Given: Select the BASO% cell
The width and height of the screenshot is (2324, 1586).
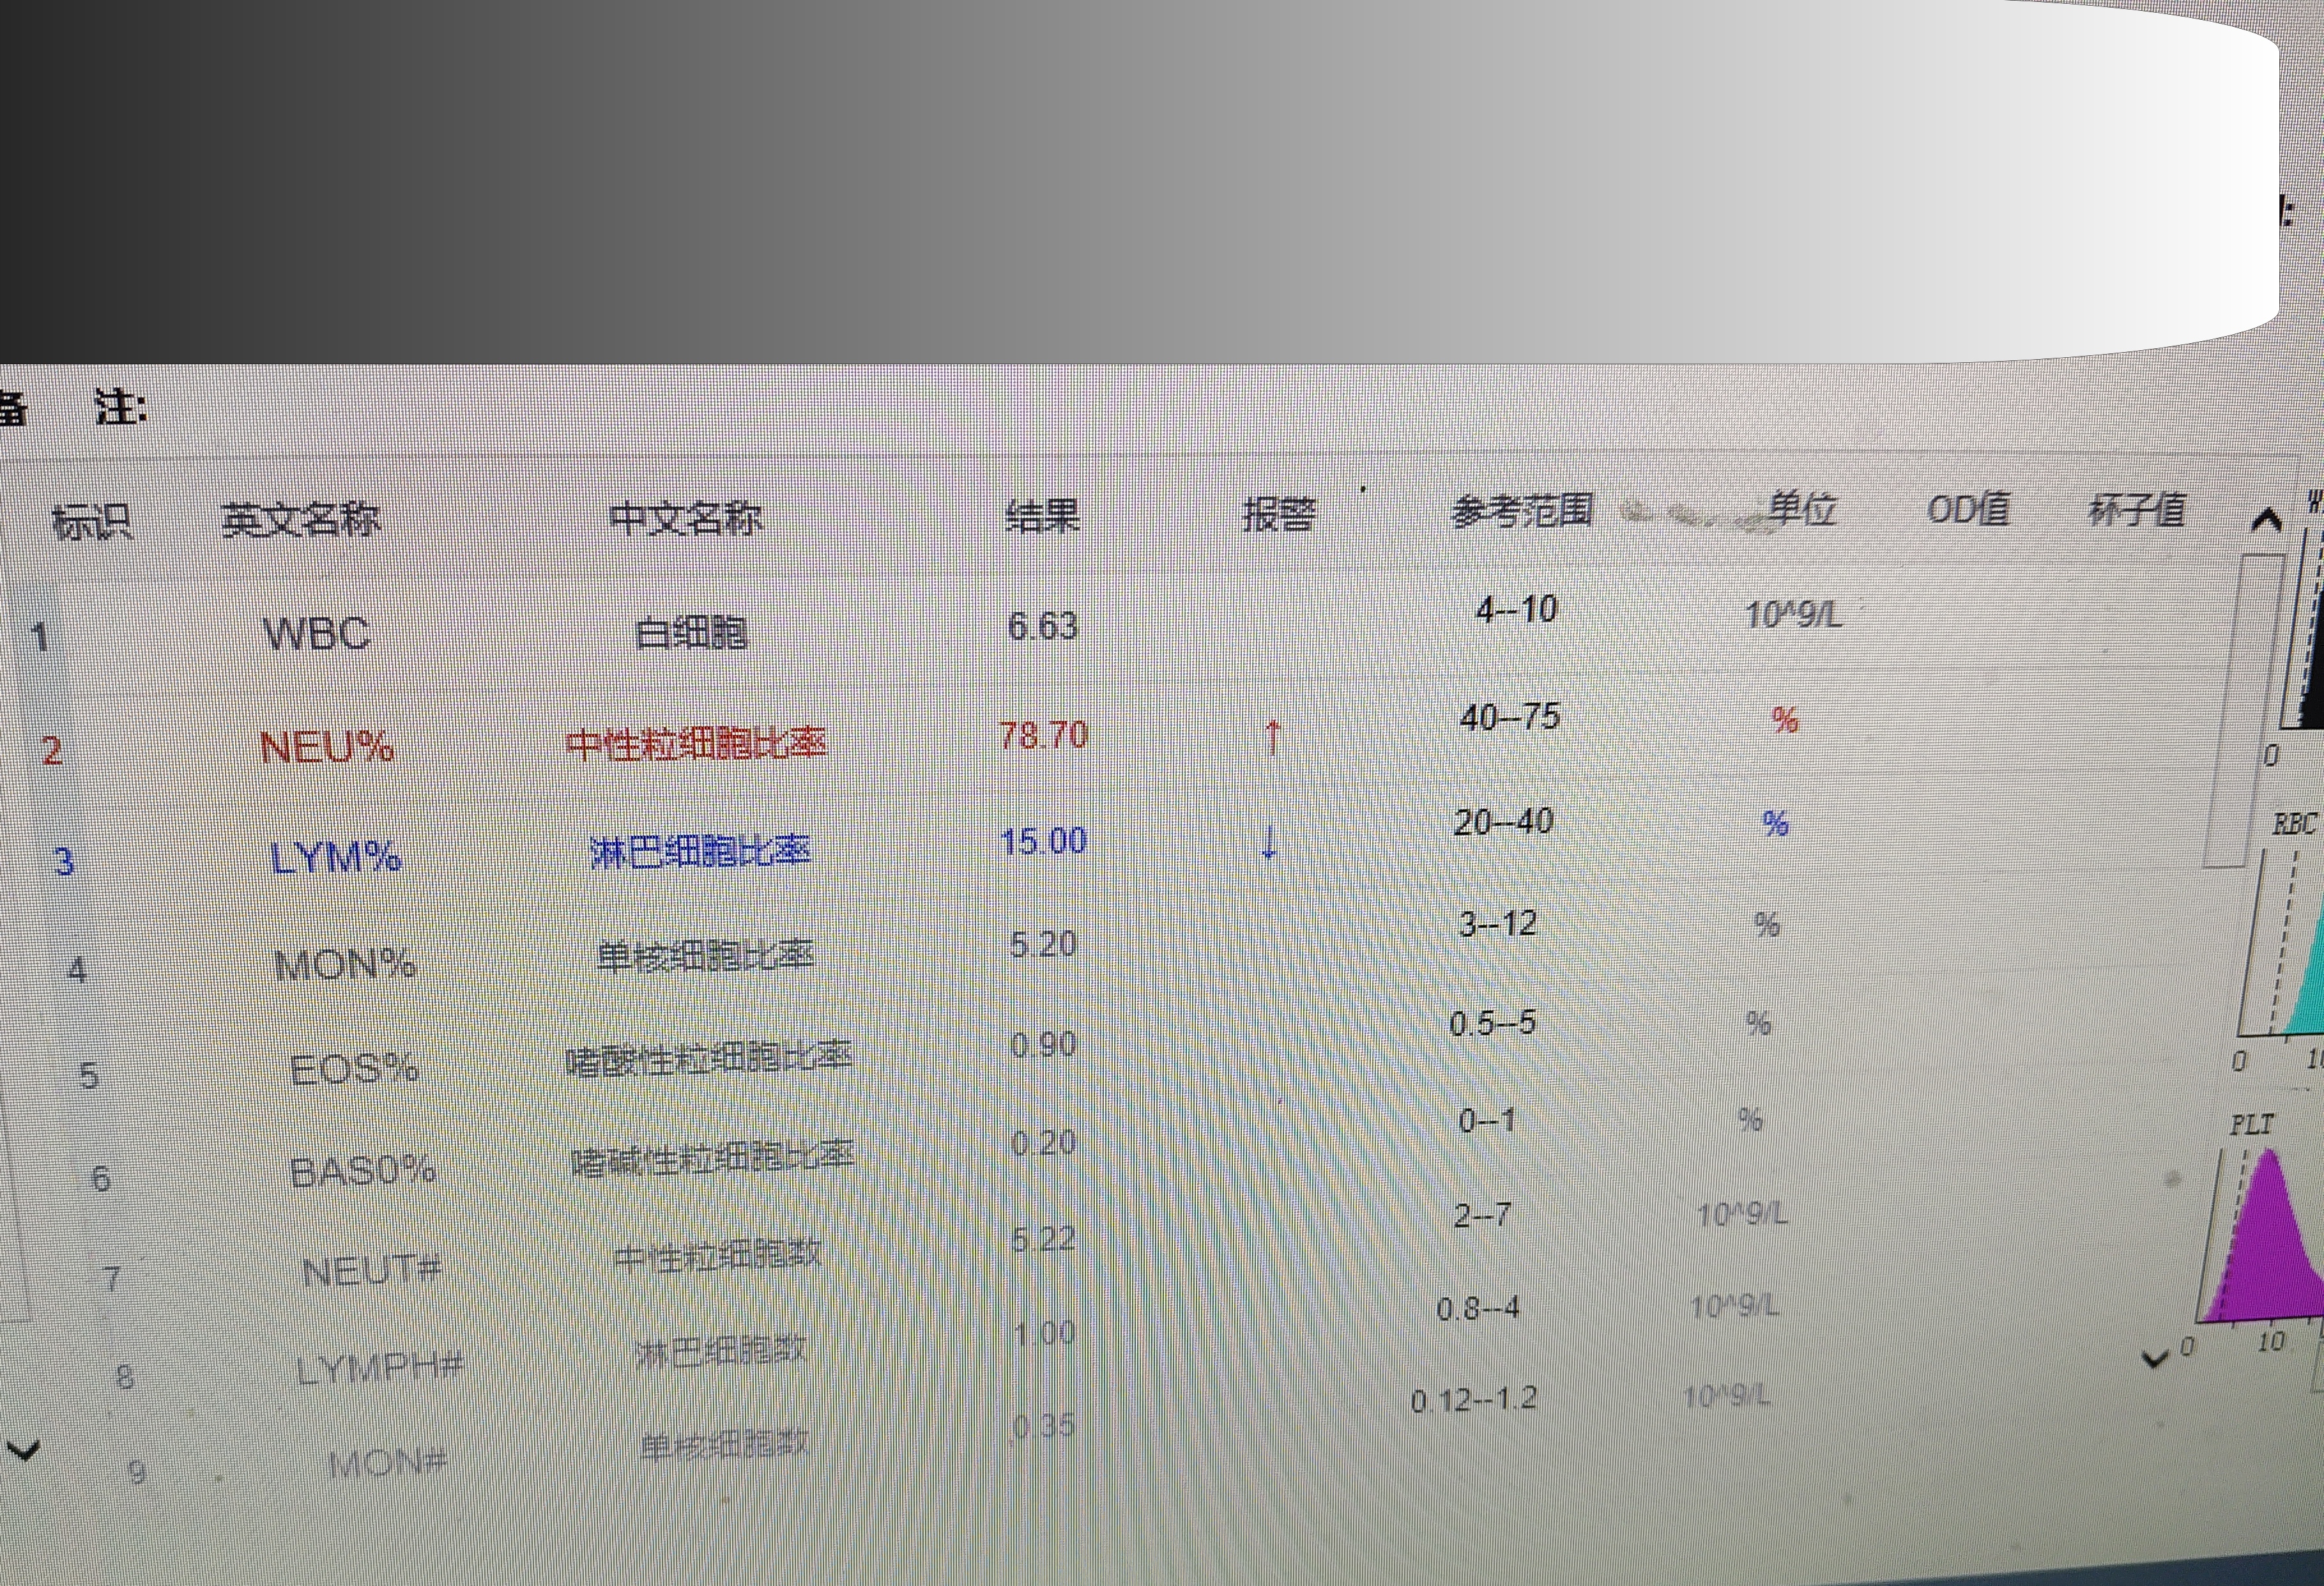Looking at the screenshot, I should [362, 1170].
